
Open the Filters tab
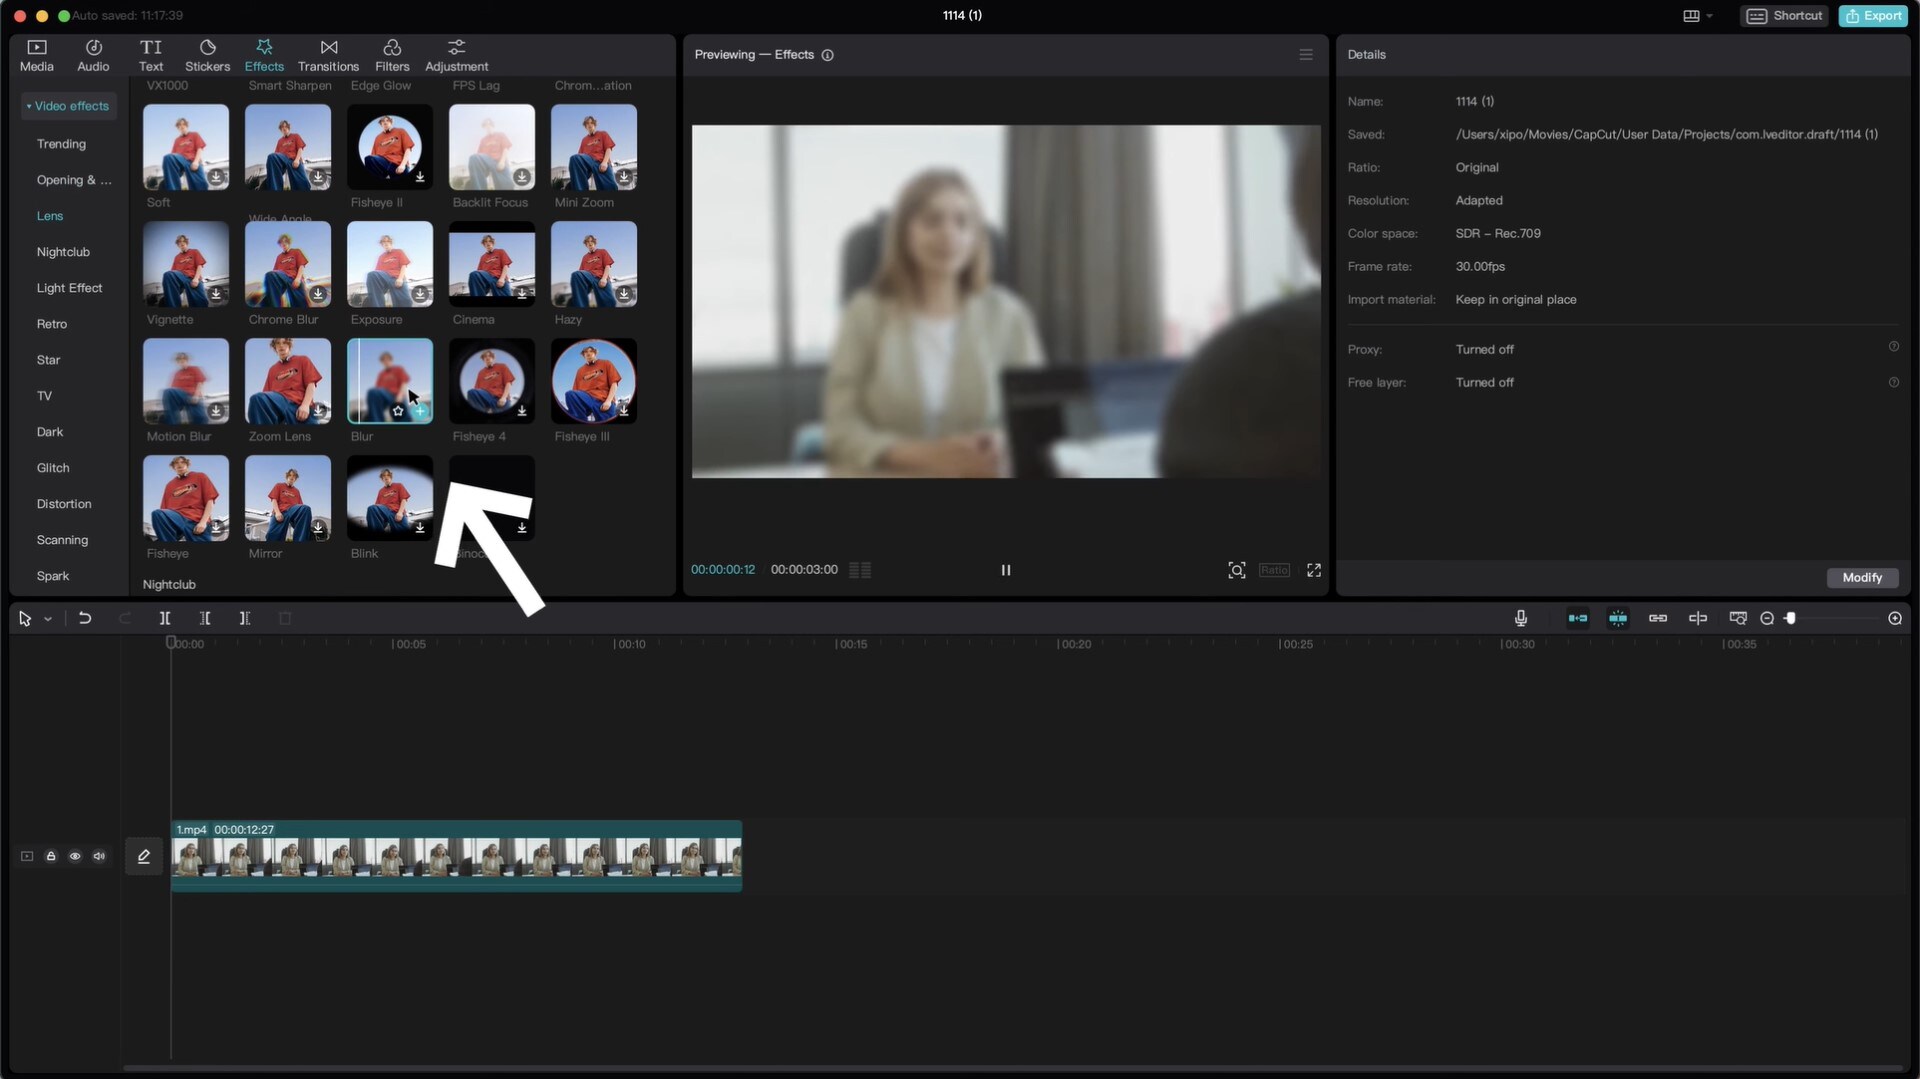pos(392,55)
